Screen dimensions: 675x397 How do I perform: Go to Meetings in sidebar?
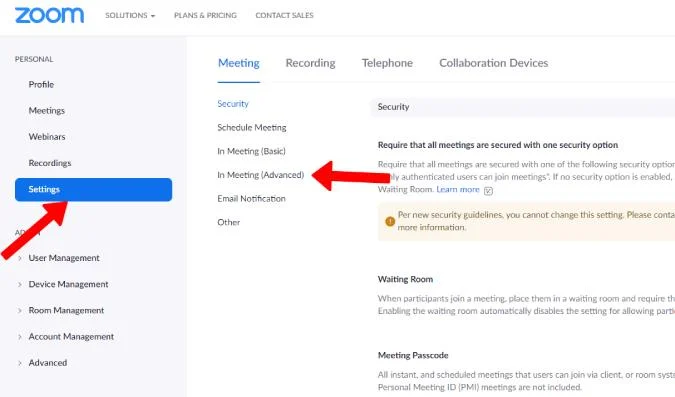pyautogui.click(x=46, y=111)
